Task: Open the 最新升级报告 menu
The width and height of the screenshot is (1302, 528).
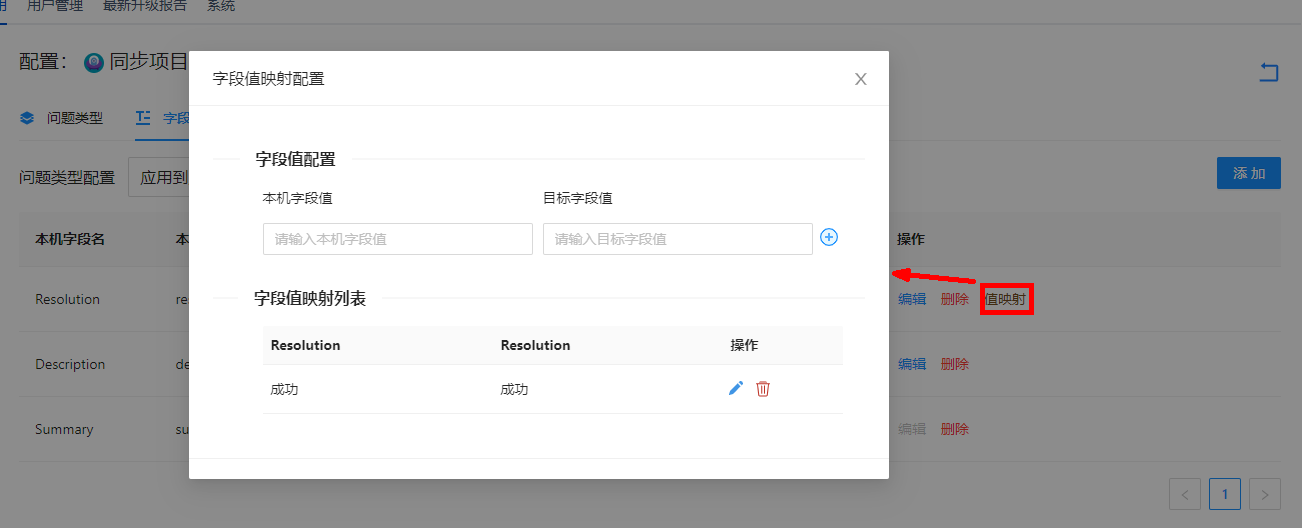Action: [144, 6]
